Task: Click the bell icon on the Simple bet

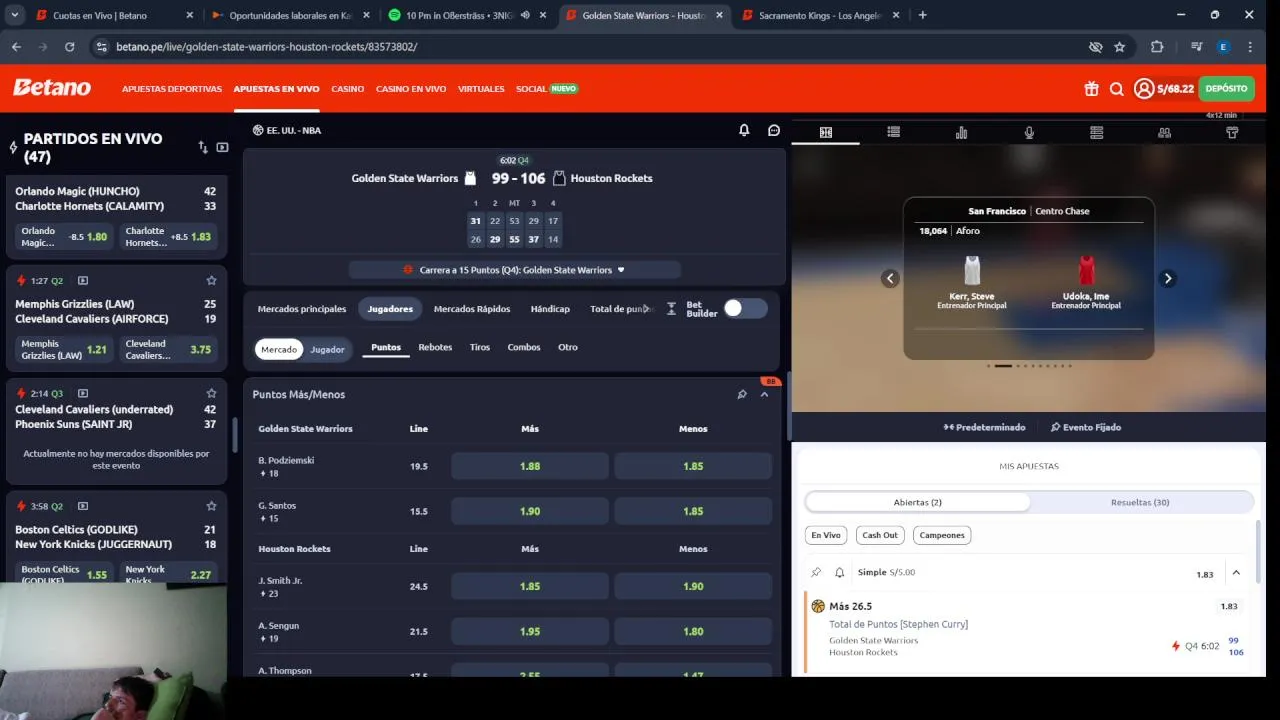Action: (840, 572)
